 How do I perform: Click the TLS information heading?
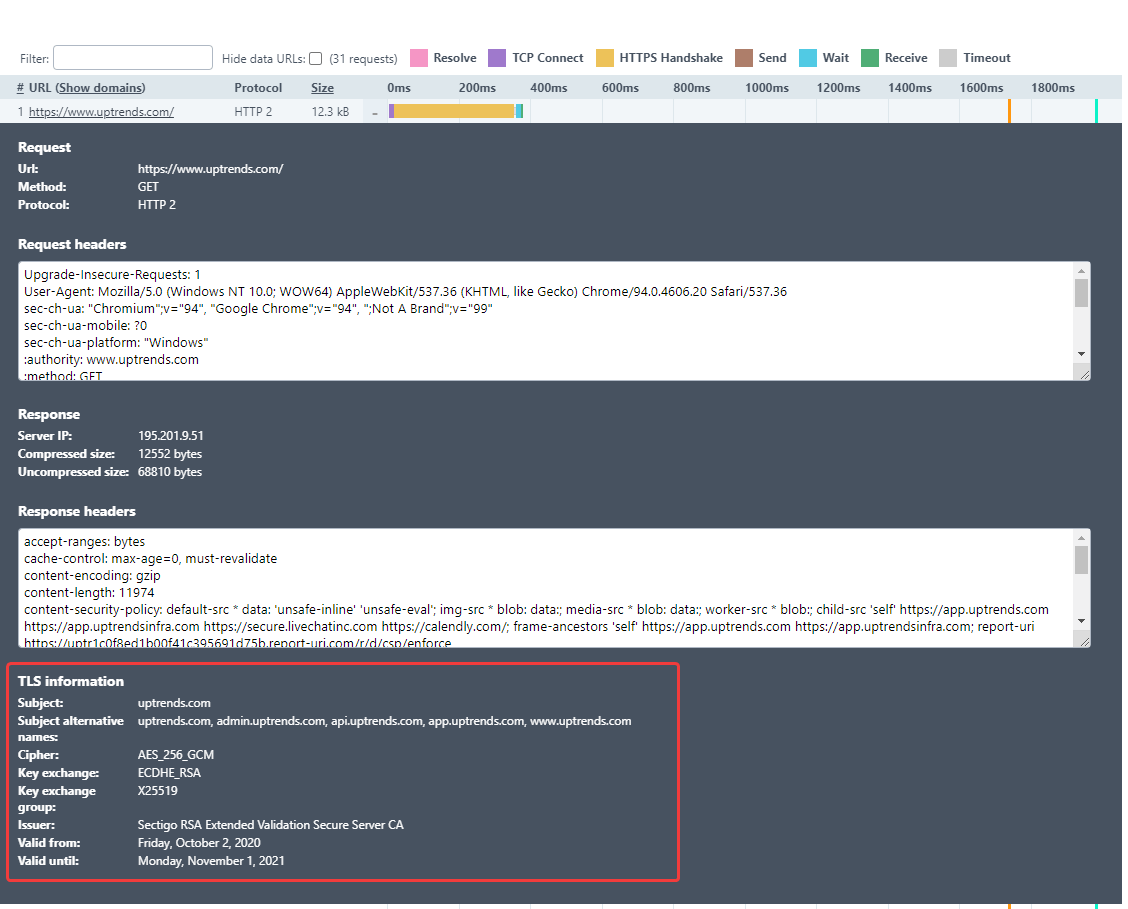(70, 681)
